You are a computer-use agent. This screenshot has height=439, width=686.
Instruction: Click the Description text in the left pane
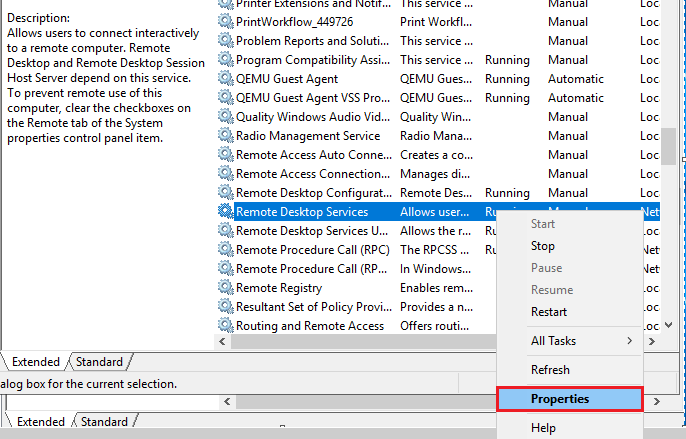tap(105, 78)
